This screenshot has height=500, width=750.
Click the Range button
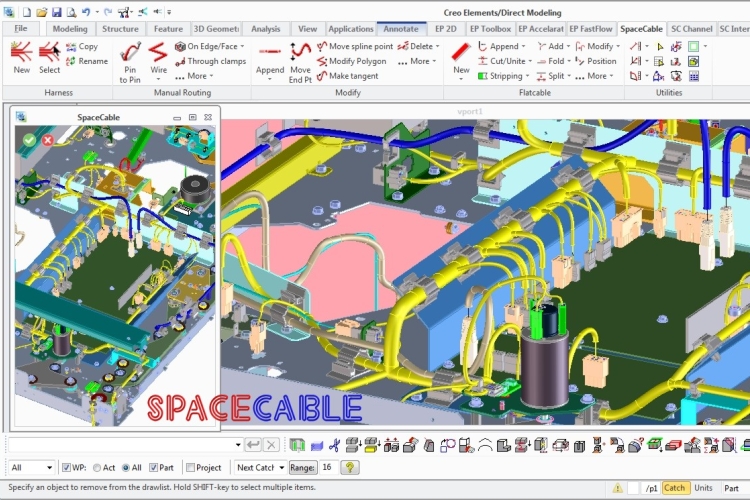(x=302, y=467)
